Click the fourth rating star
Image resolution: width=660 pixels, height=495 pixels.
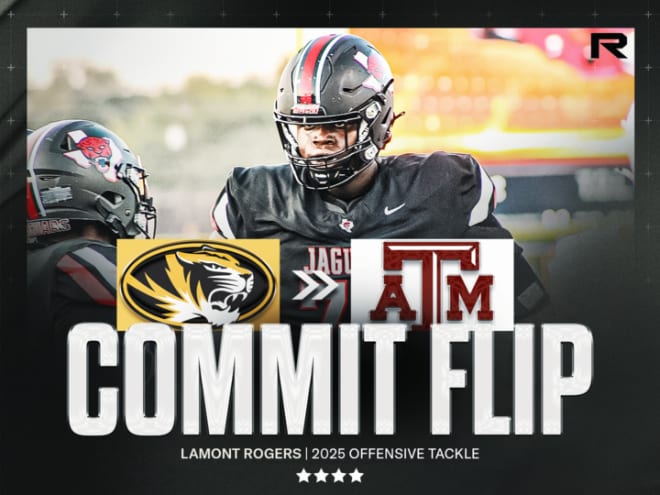click(356, 476)
